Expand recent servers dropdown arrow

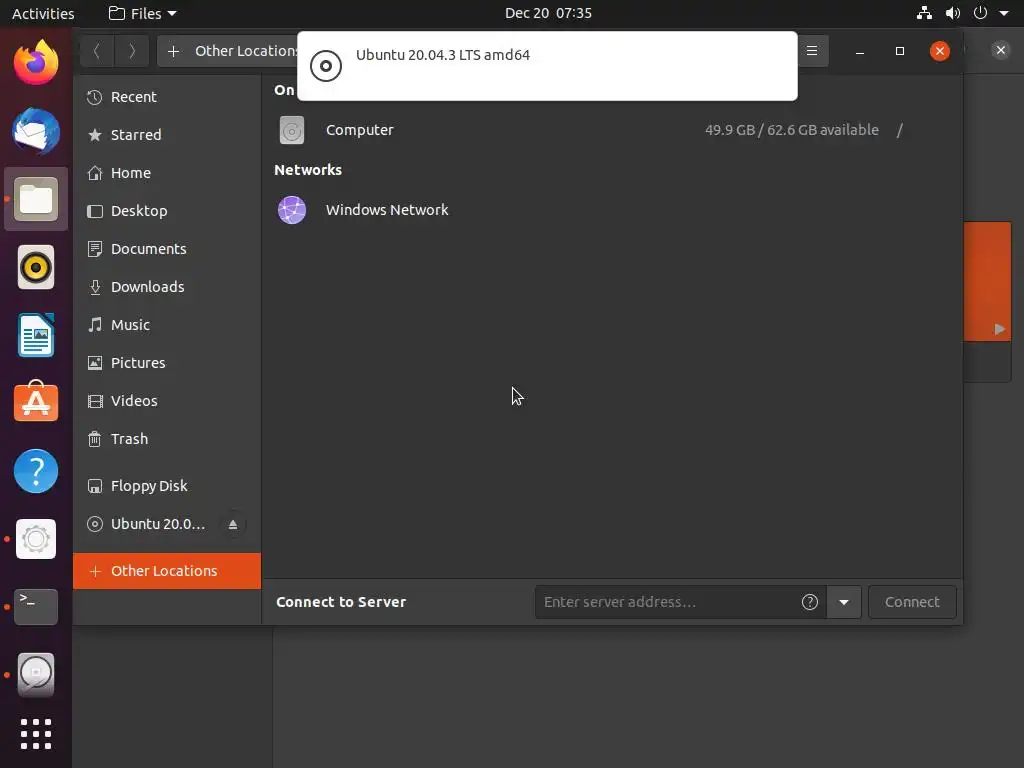[x=844, y=602]
